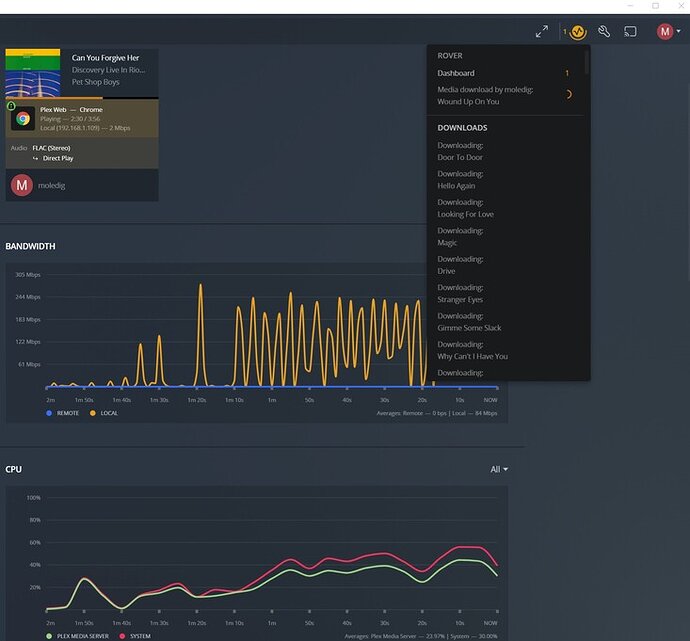690x641 pixels.
Task: Click the moledig user avatar circle
Action: pos(22,185)
